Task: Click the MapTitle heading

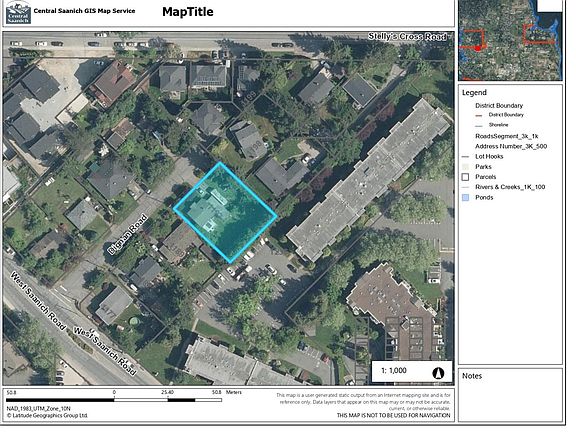Action: (188, 12)
